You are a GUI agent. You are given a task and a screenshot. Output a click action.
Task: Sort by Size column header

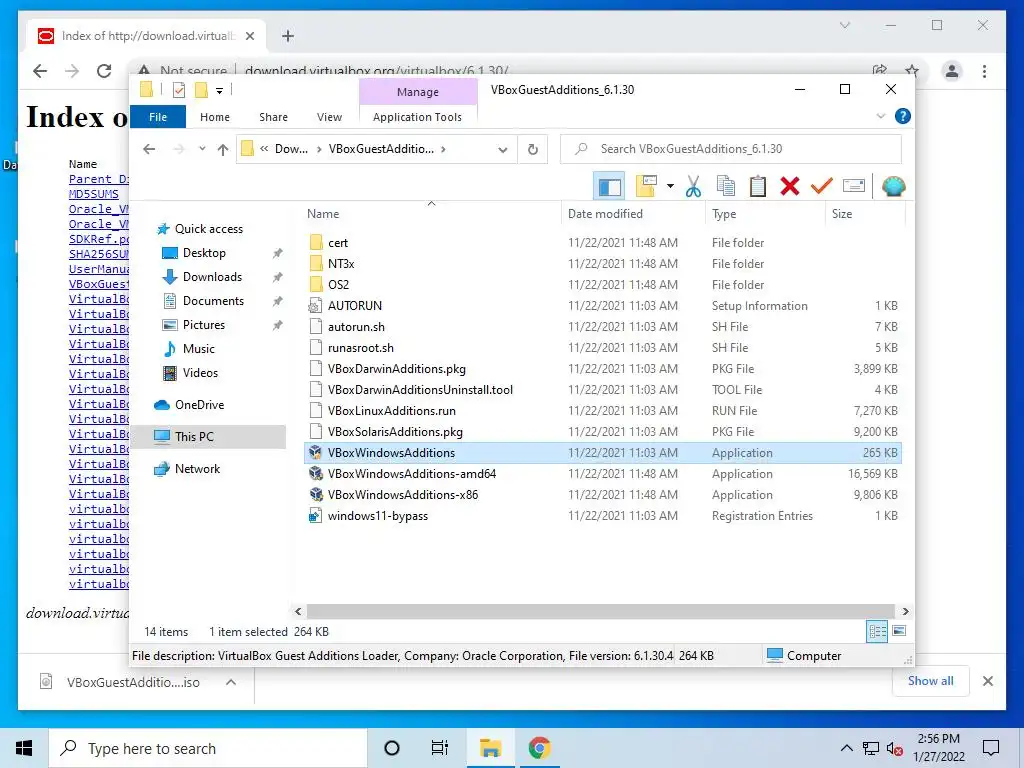point(865,214)
